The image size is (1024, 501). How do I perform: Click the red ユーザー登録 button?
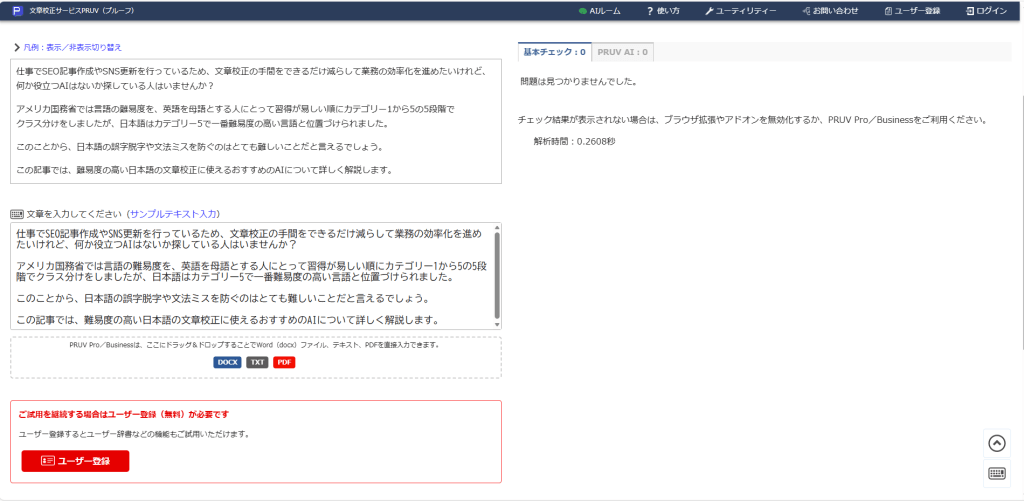coord(75,461)
